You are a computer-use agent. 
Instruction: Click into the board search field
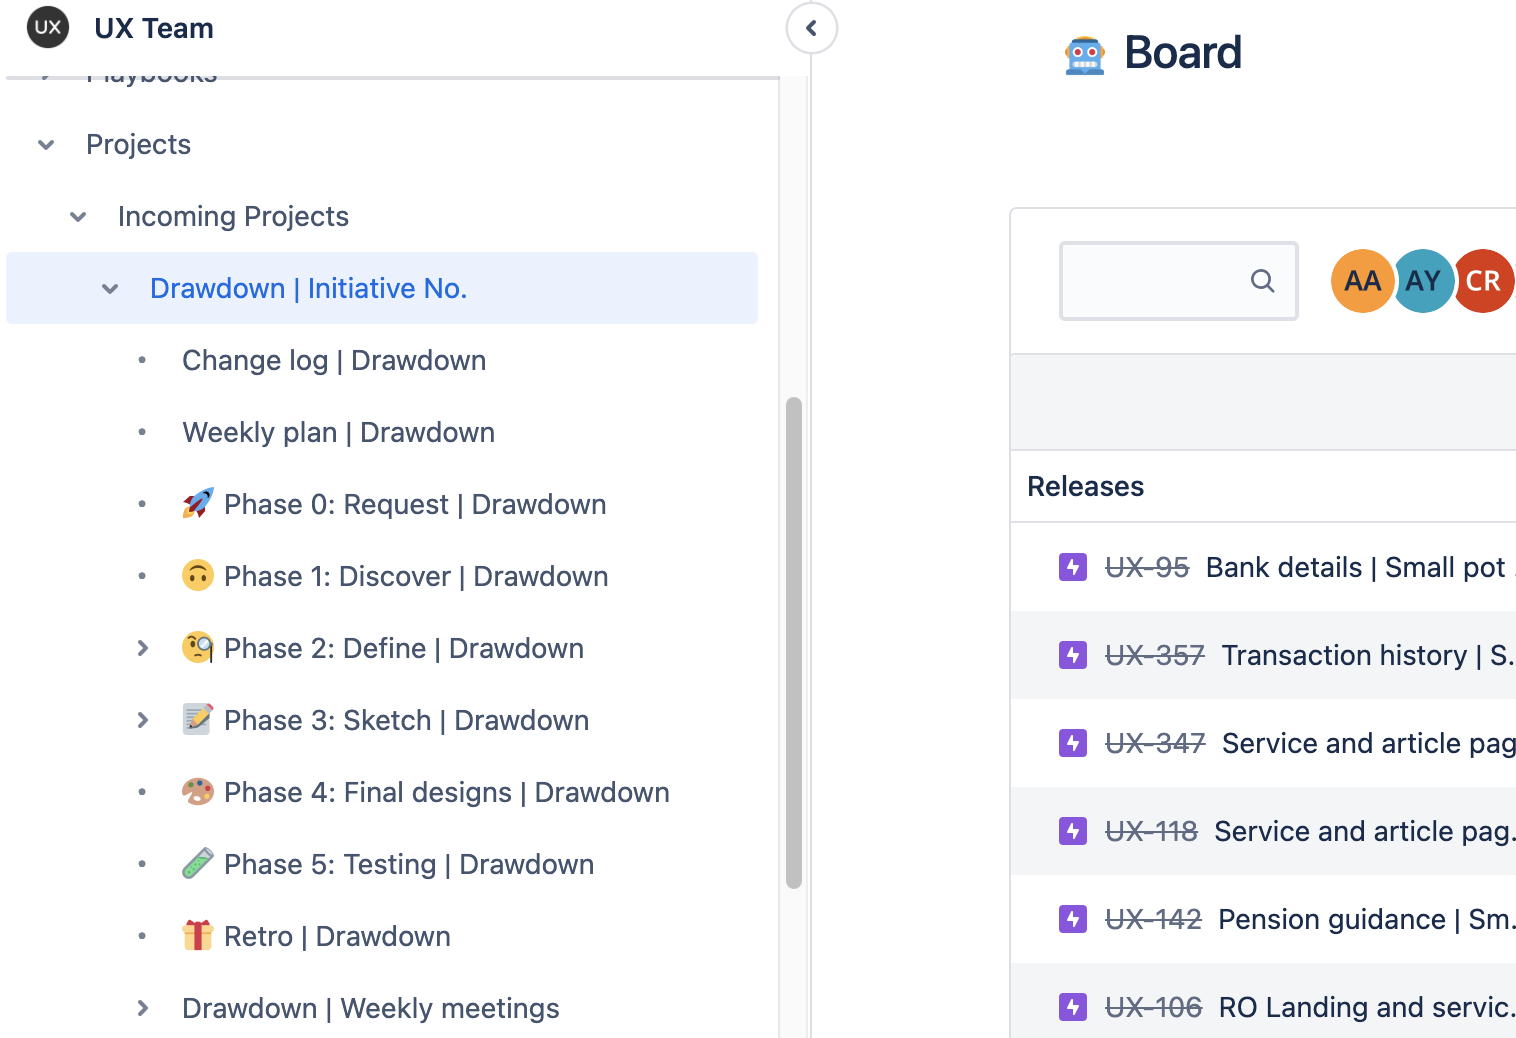[1155, 281]
